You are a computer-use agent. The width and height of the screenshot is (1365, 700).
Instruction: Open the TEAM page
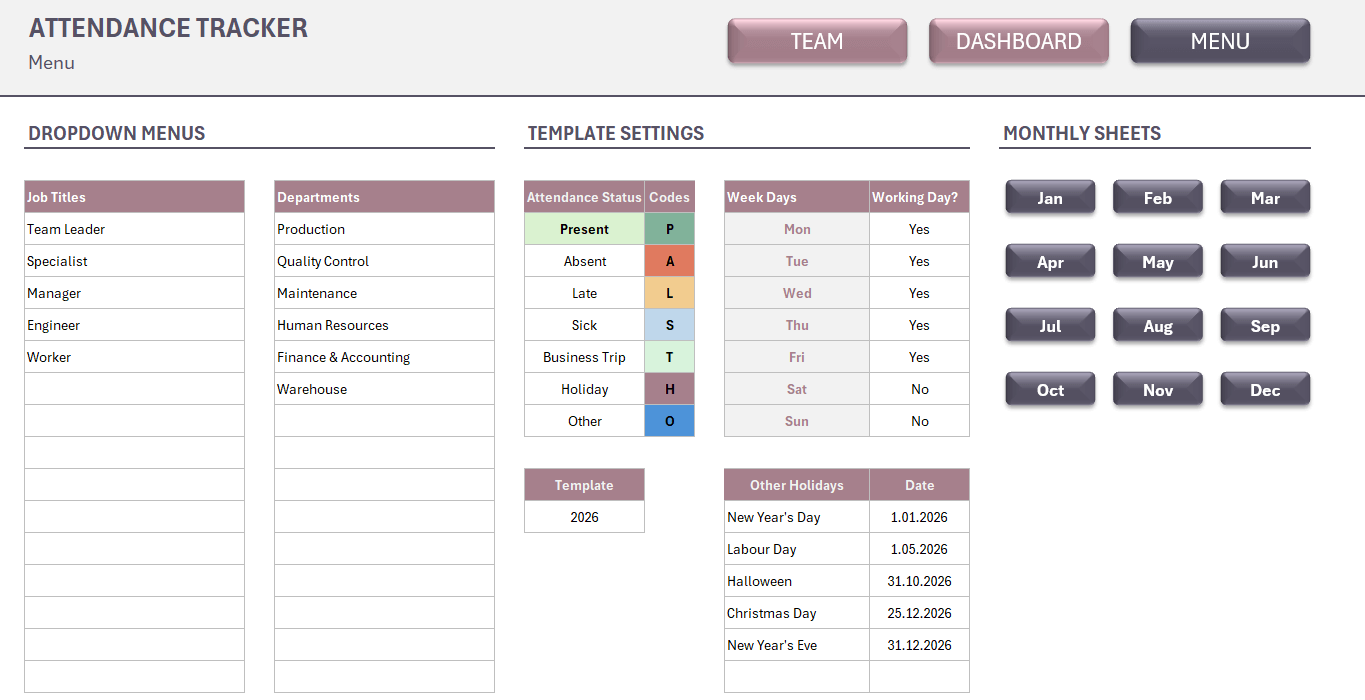pyautogui.click(x=817, y=41)
